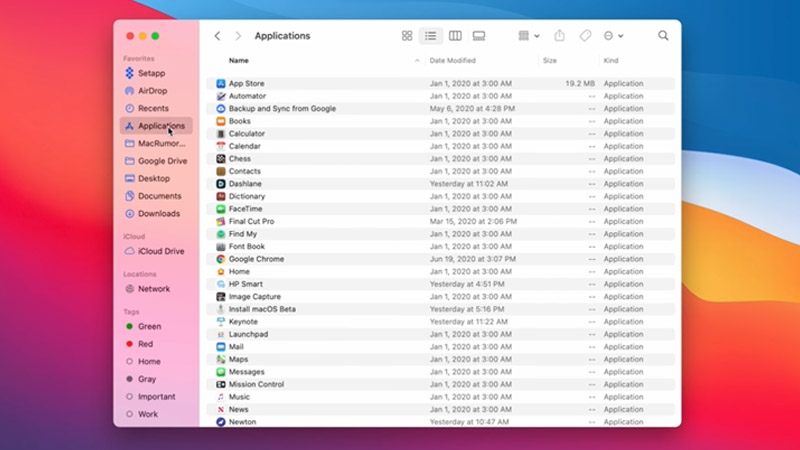This screenshot has width=800, height=450.
Task: Open AirDrop from the sidebar
Action: pos(152,90)
